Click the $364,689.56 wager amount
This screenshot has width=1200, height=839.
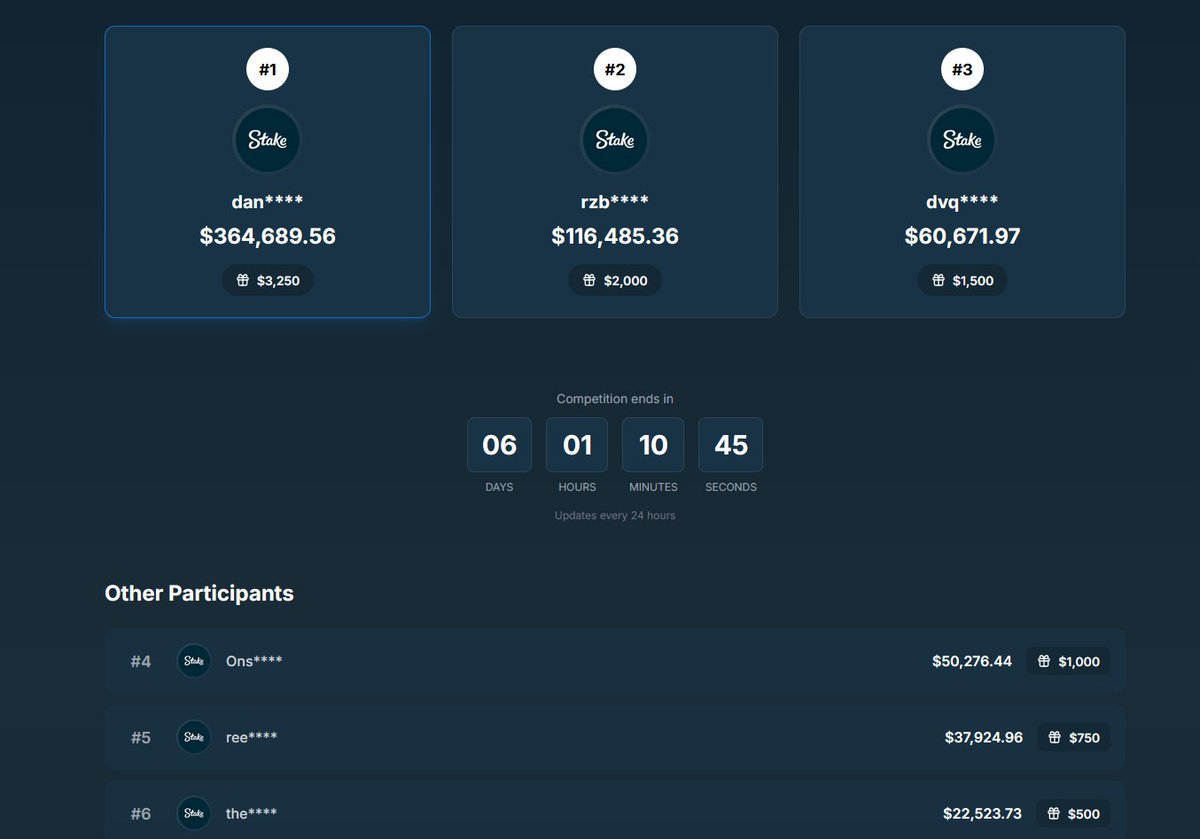(268, 237)
